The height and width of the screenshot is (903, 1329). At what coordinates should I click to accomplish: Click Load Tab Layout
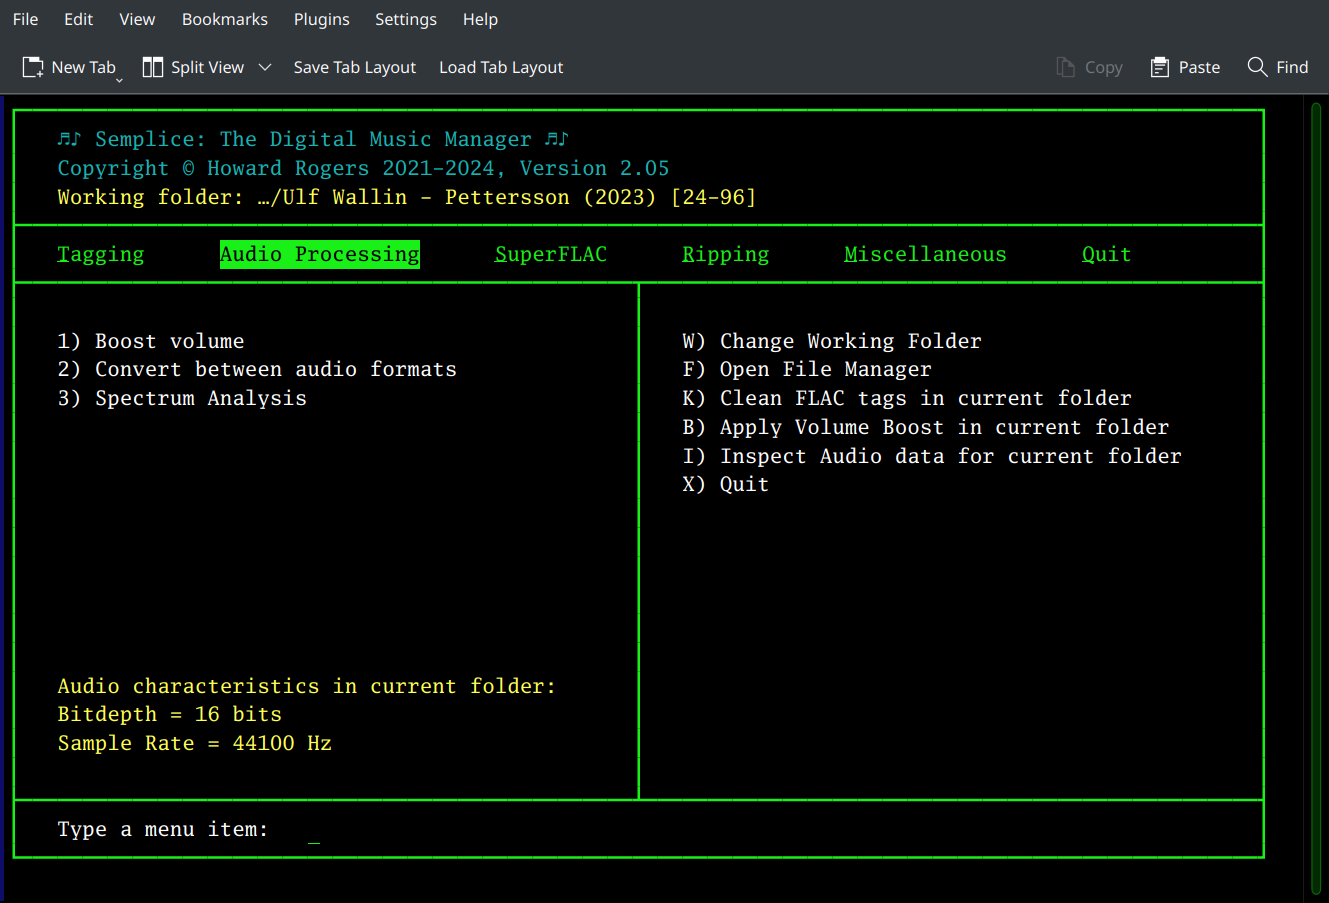click(500, 67)
